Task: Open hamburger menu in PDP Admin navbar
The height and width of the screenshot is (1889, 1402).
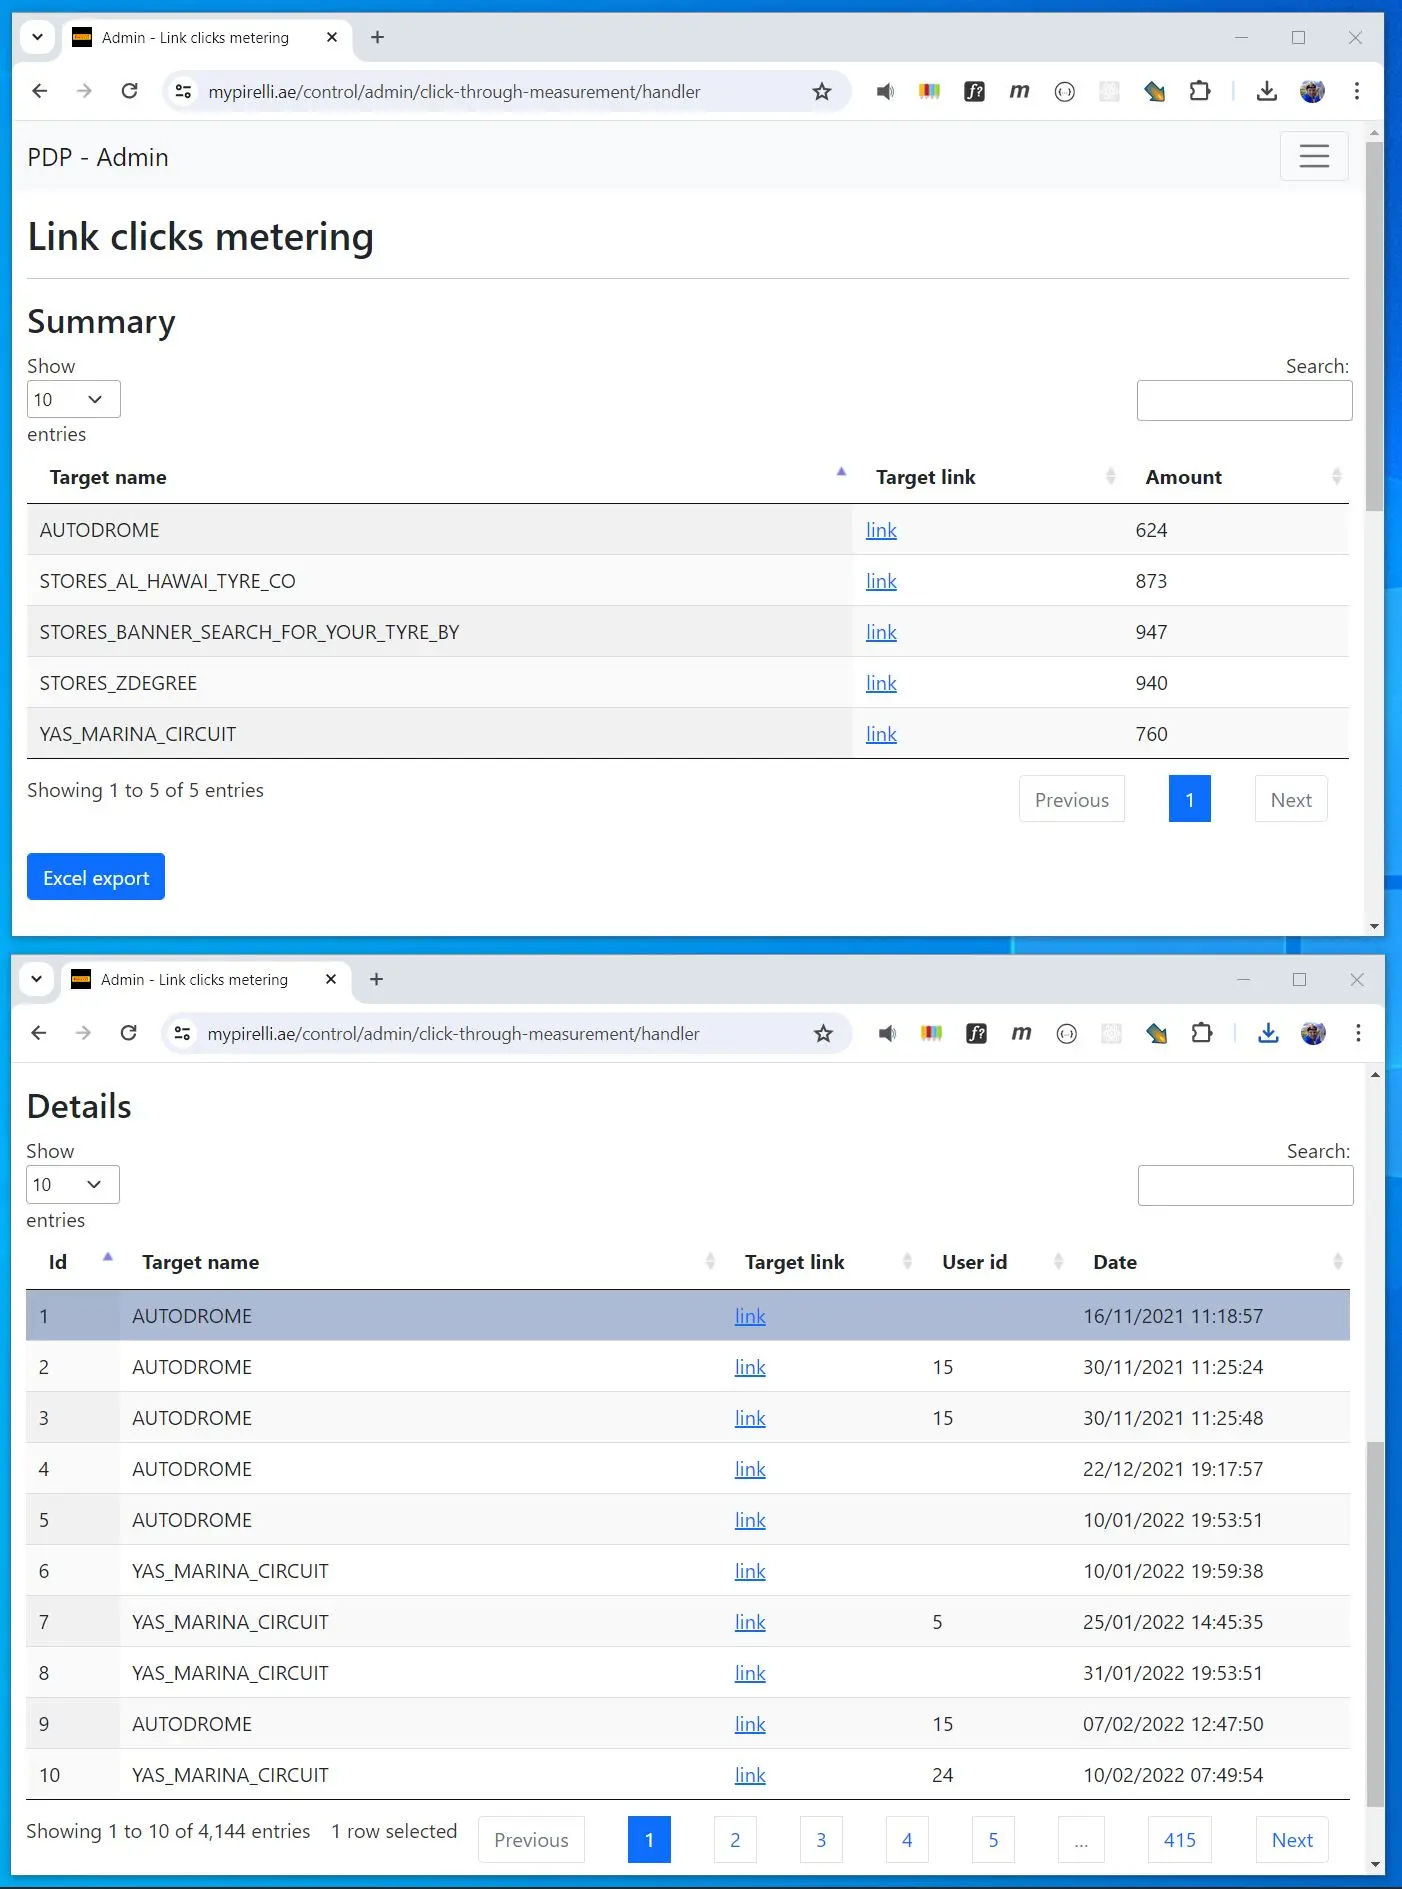Action: (1313, 156)
